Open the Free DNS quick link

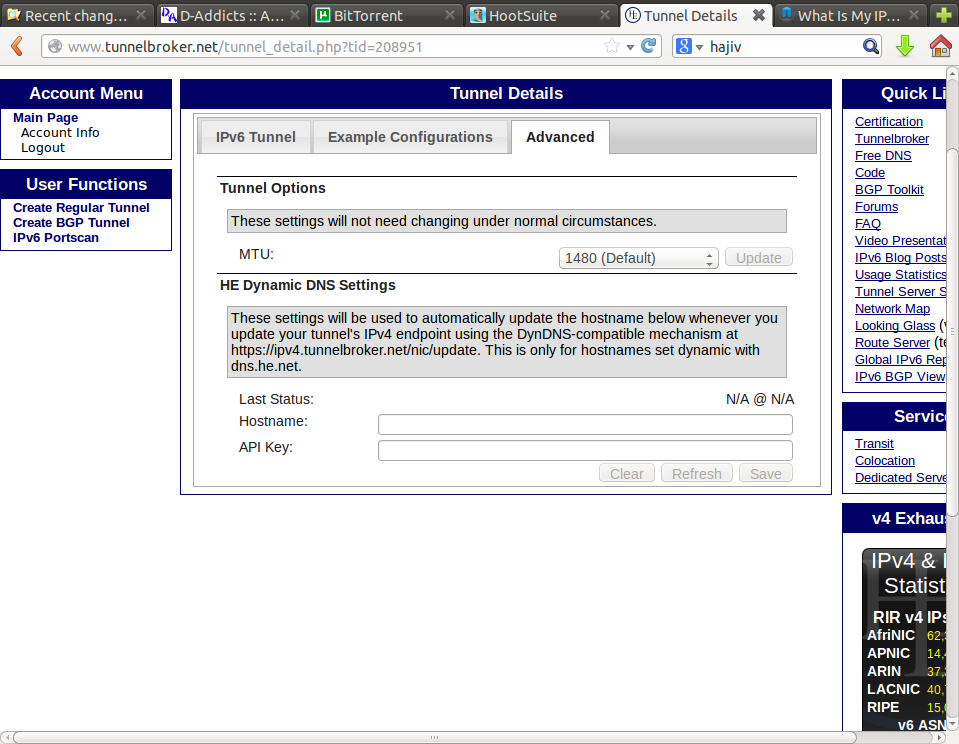883,156
